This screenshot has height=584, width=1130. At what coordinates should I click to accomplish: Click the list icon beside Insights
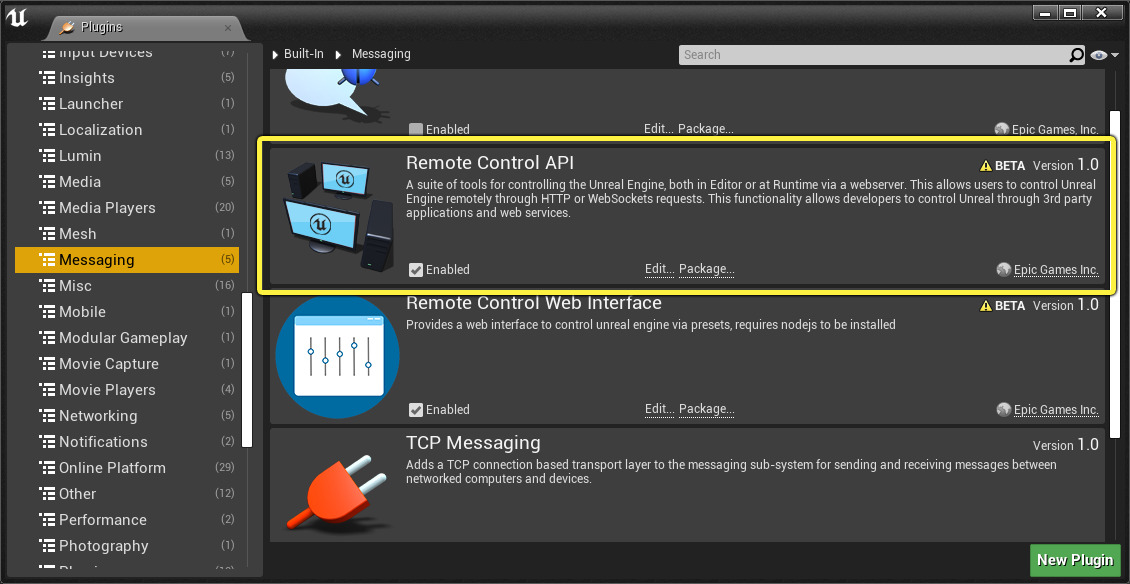click(x=47, y=78)
